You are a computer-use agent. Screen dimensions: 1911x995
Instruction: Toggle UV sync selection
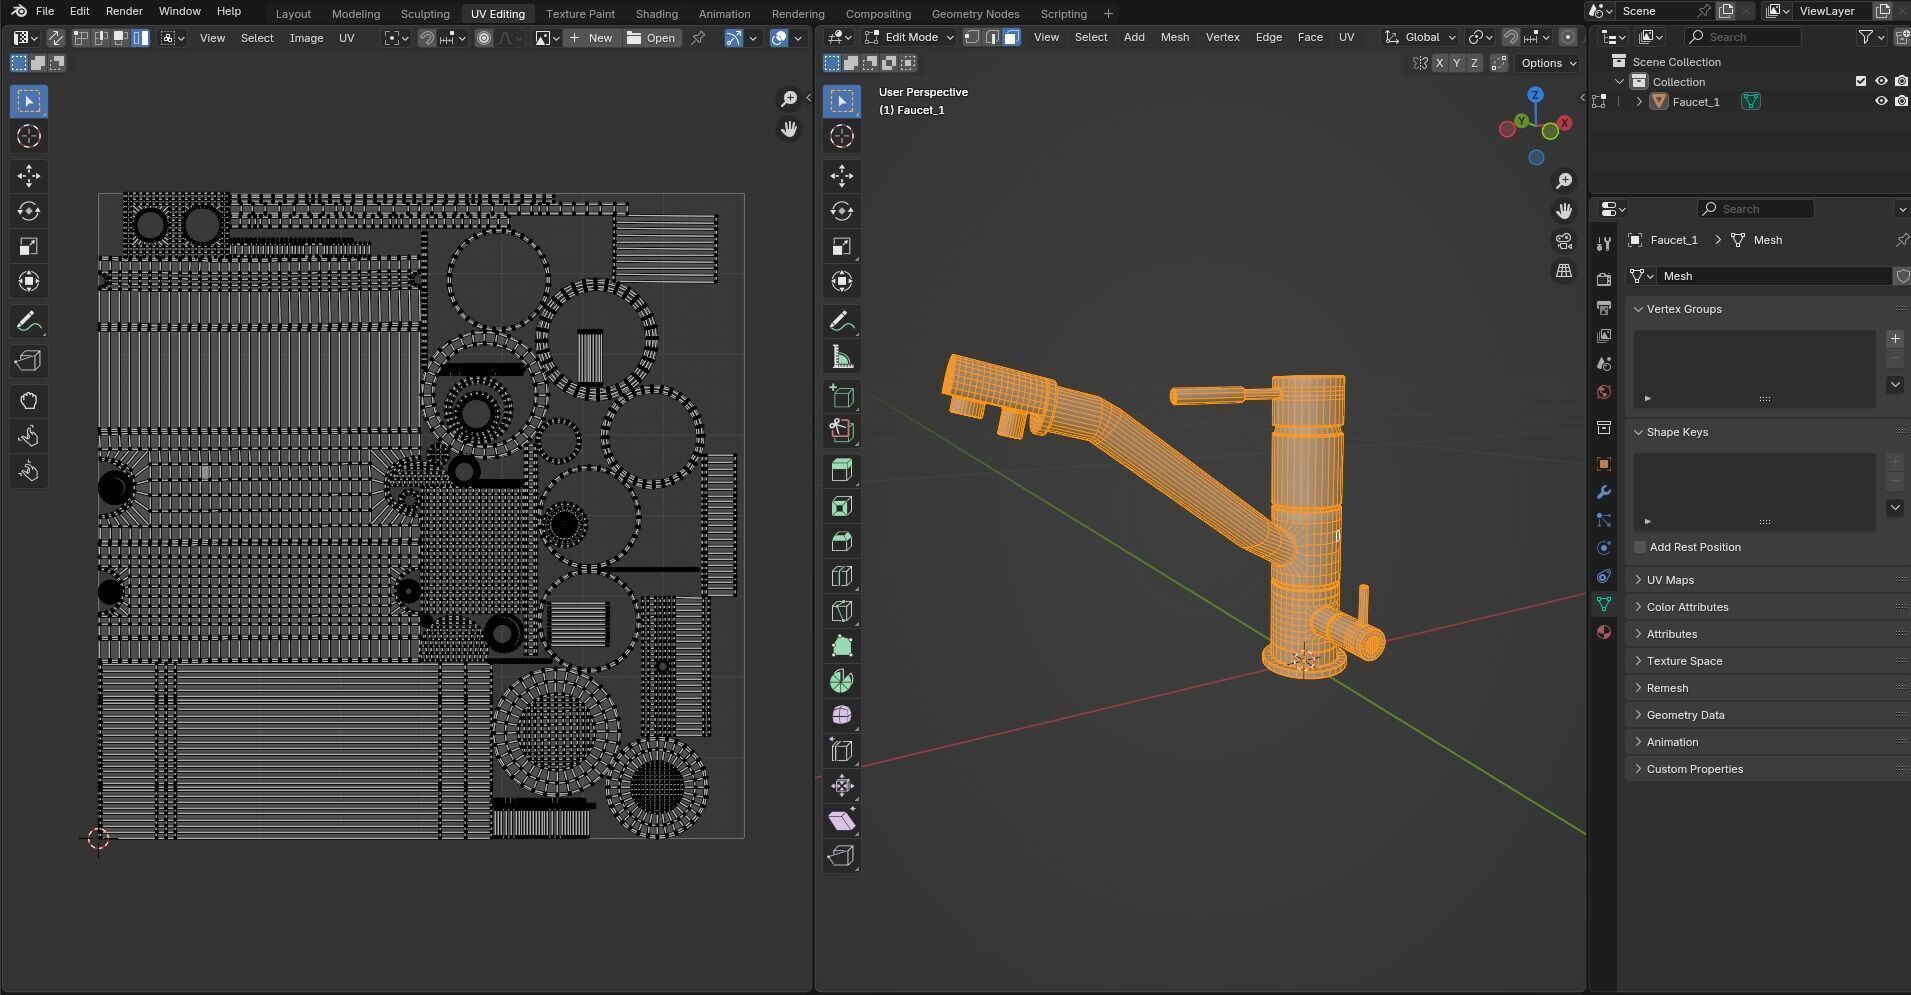click(55, 38)
